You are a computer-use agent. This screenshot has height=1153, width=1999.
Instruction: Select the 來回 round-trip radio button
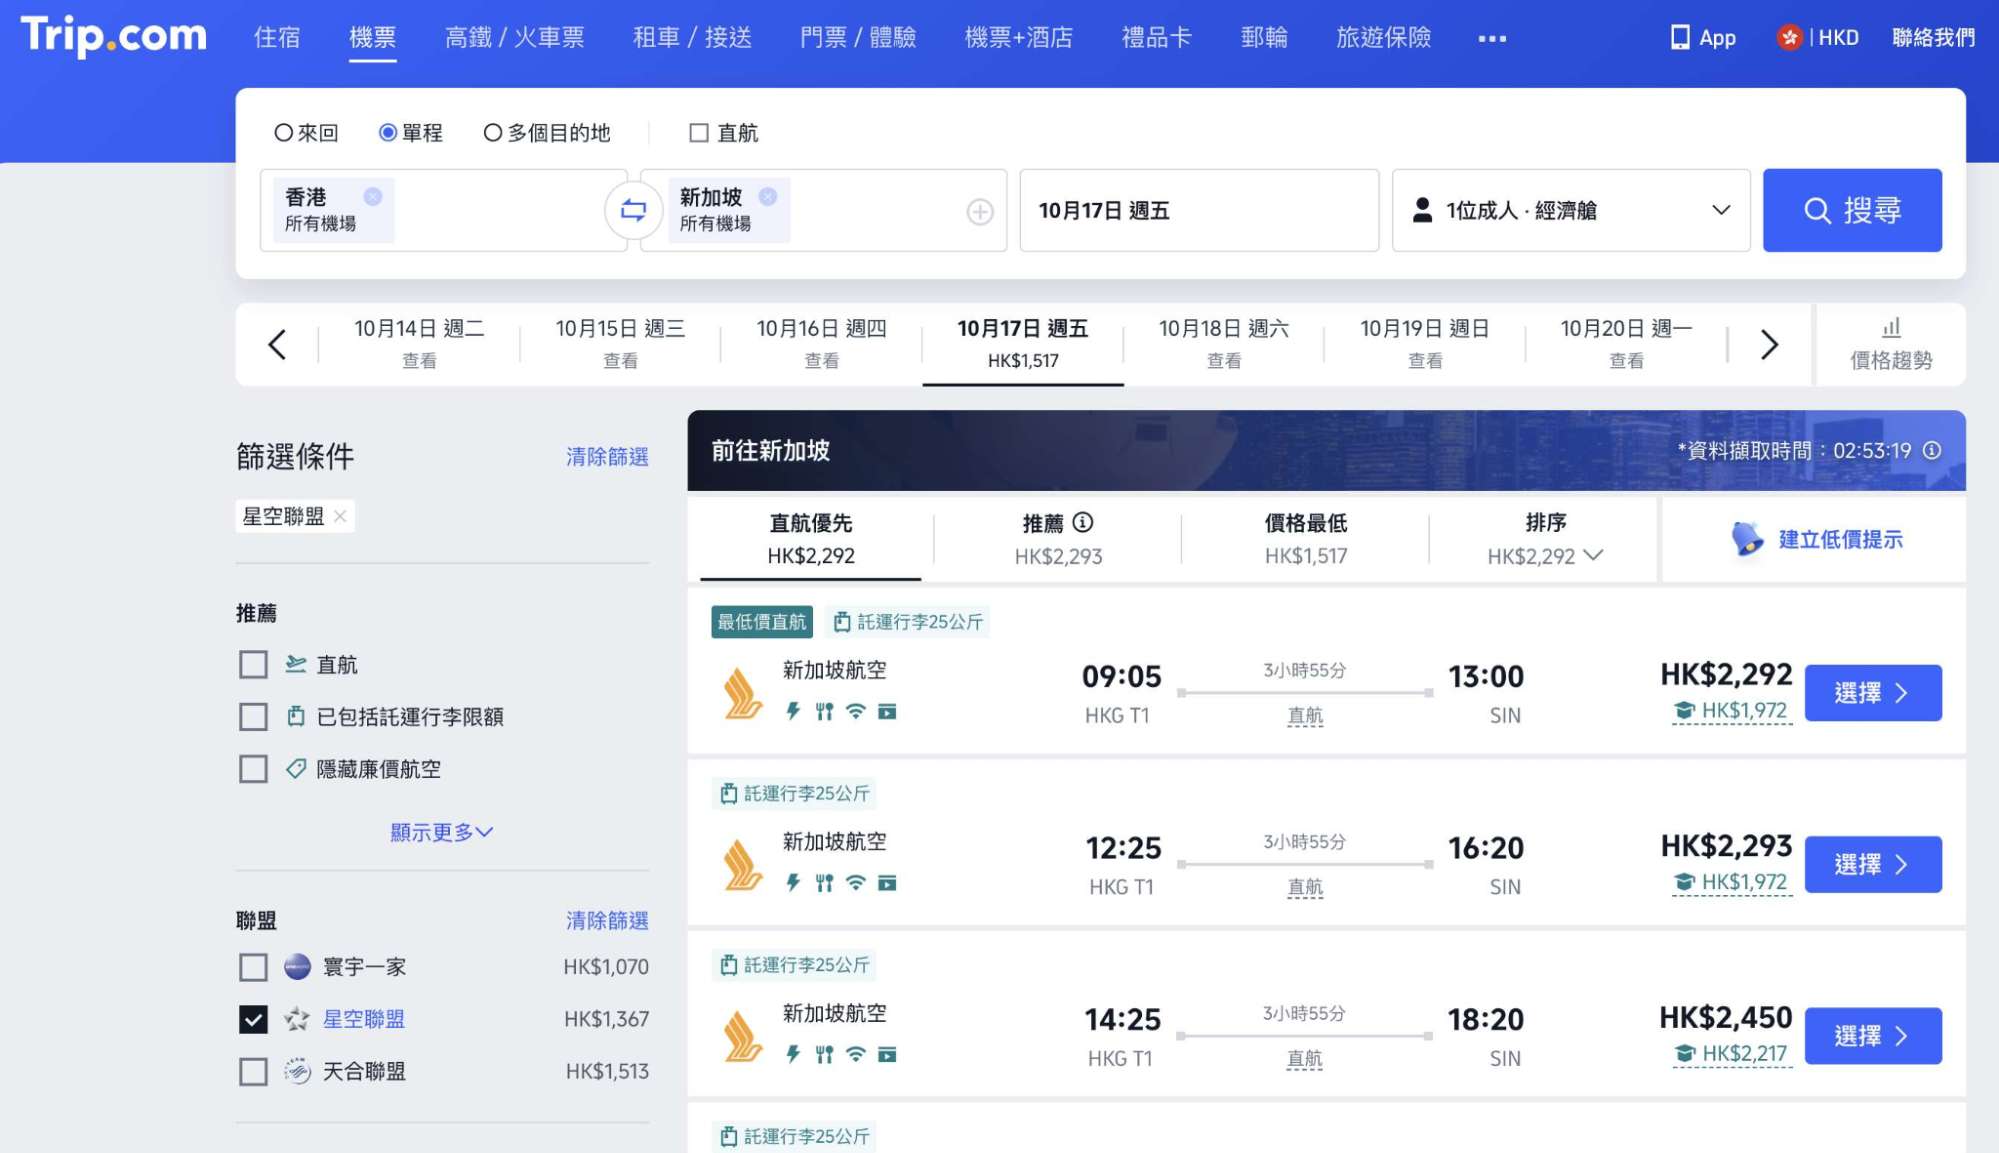[283, 131]
